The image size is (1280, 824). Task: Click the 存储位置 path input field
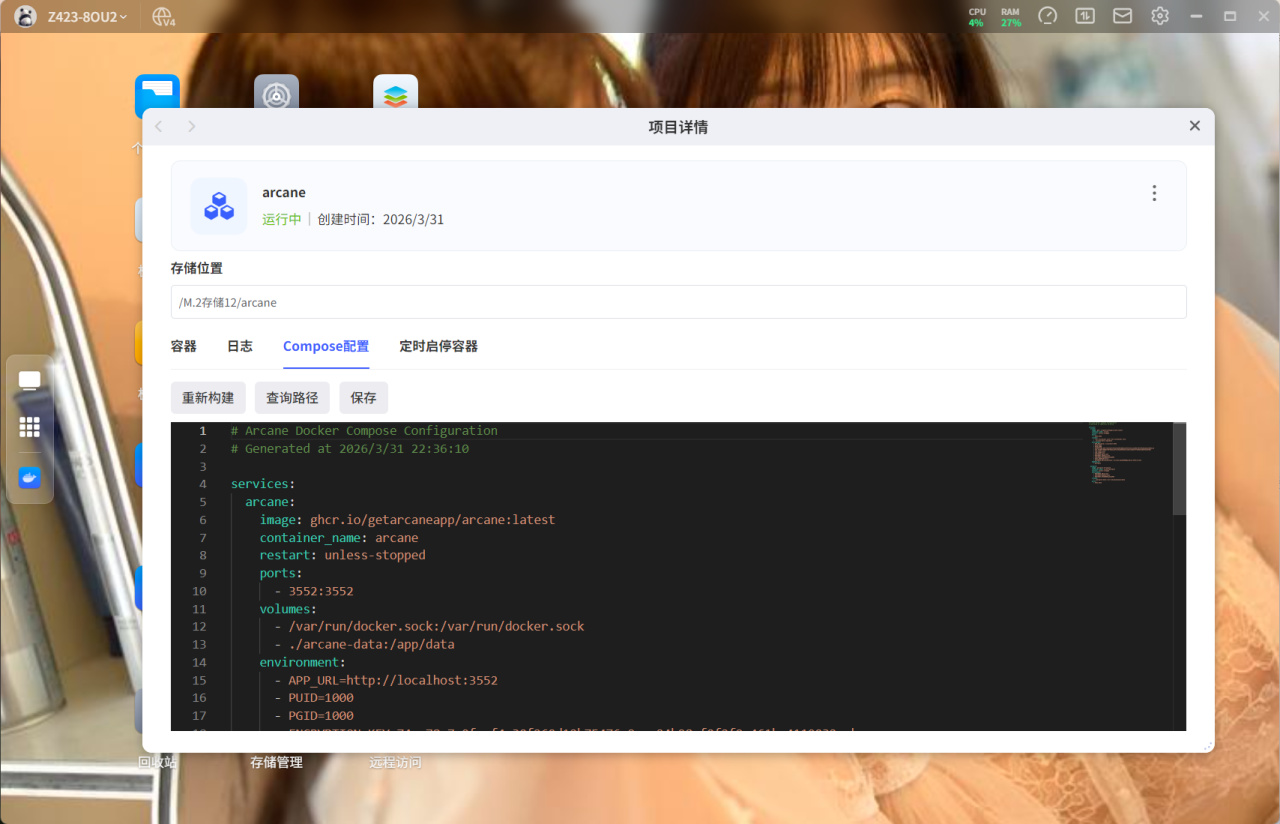[x=678, y=302]
